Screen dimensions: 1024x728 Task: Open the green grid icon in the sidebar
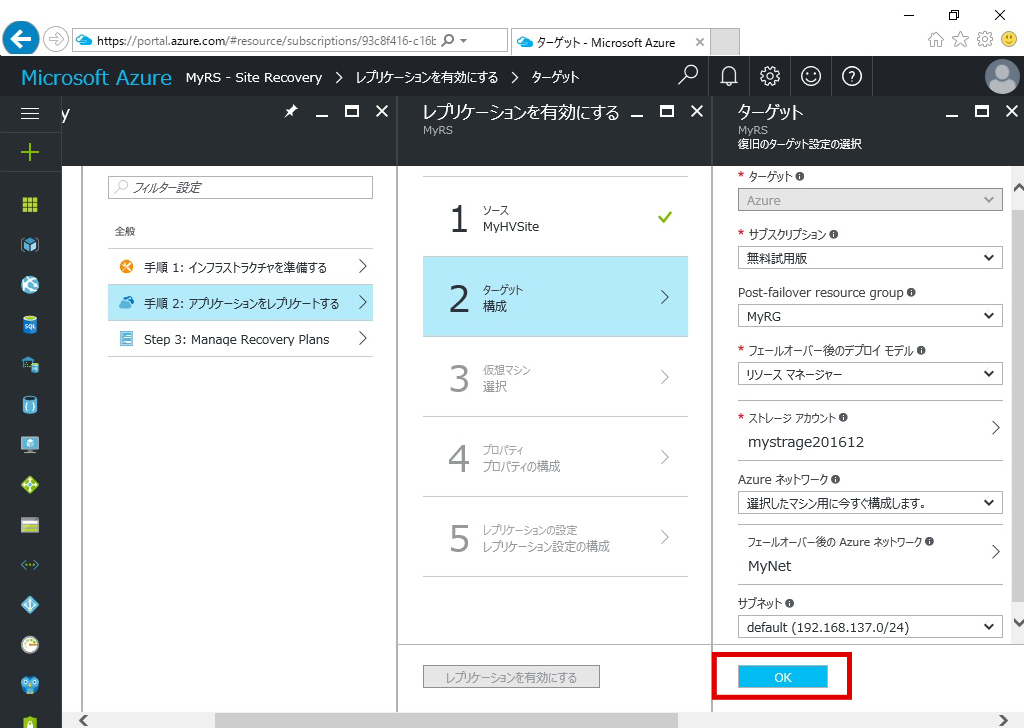click(30, 205)
